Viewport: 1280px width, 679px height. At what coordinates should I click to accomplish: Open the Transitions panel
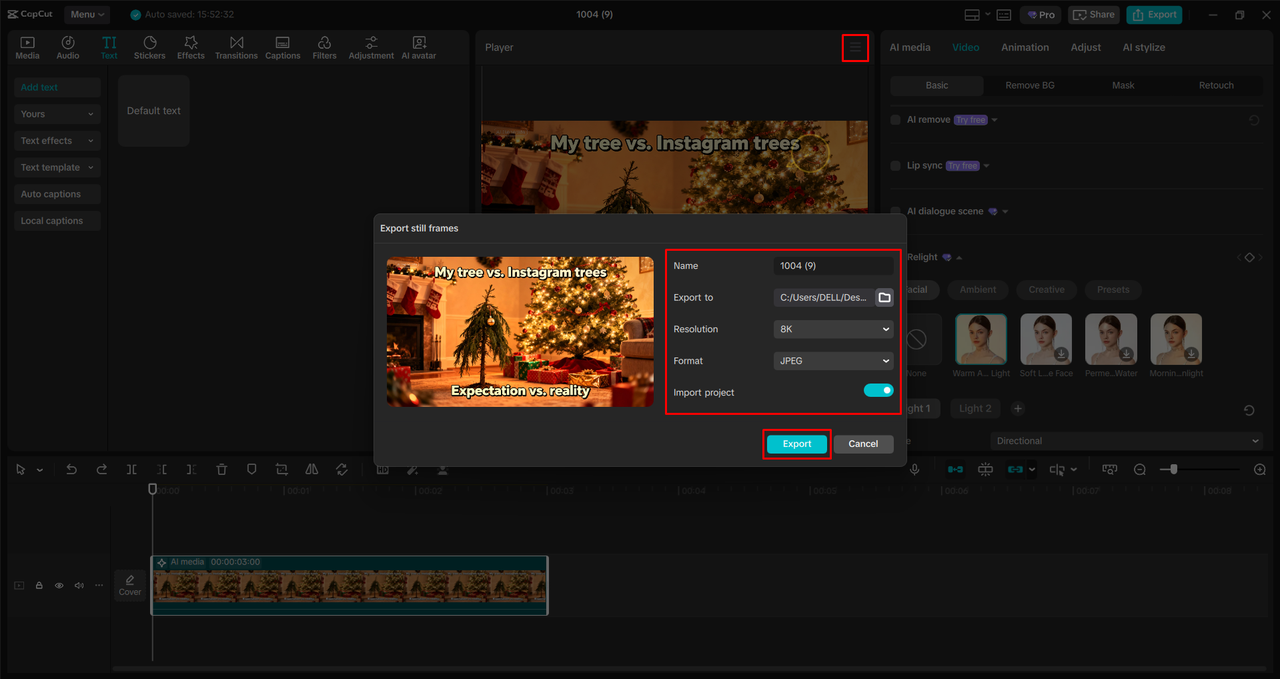click(236, 46)
